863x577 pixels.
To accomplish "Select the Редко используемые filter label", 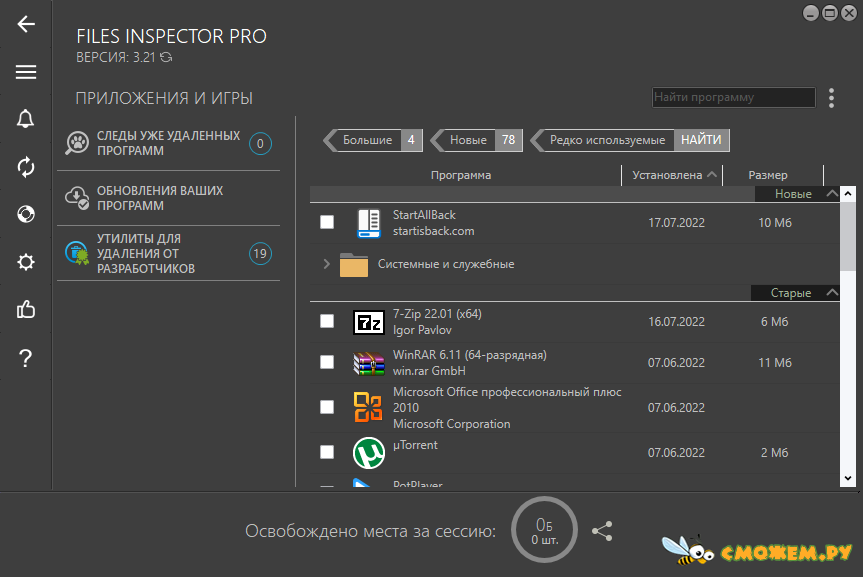I will [x=607, y=140].
